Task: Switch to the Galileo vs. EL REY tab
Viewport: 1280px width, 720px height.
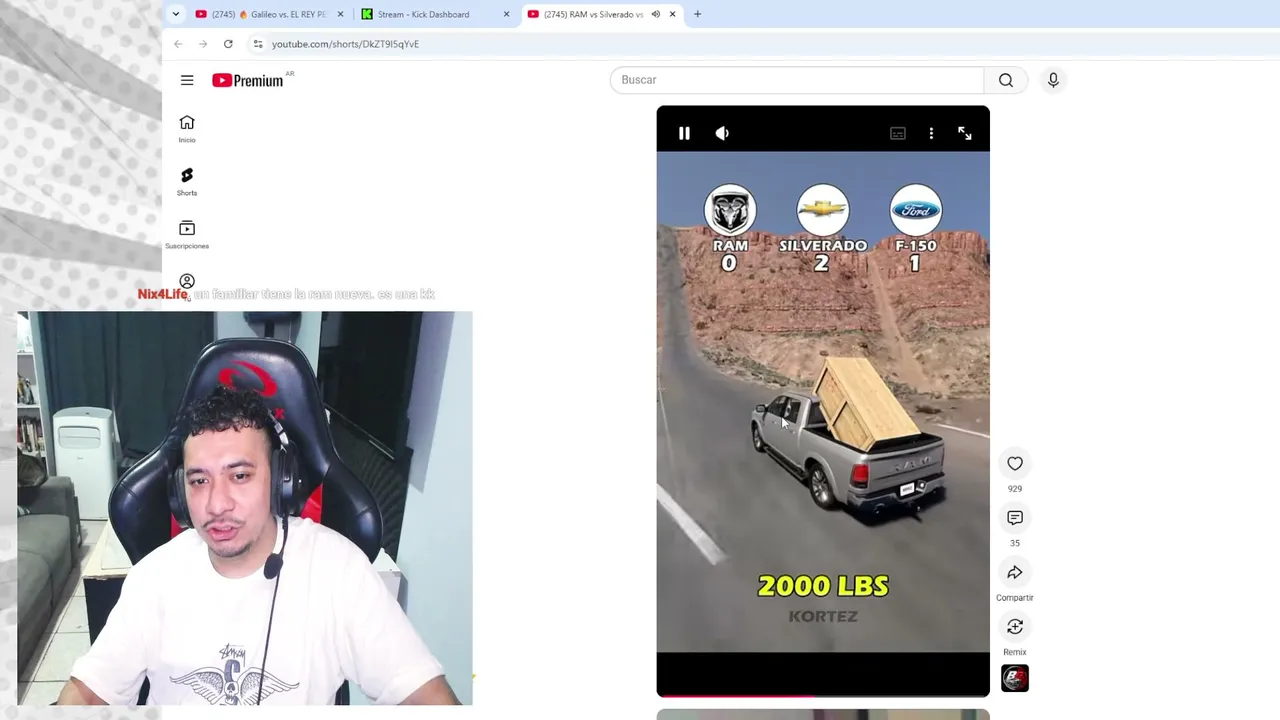Action: (x=269, y=14)
